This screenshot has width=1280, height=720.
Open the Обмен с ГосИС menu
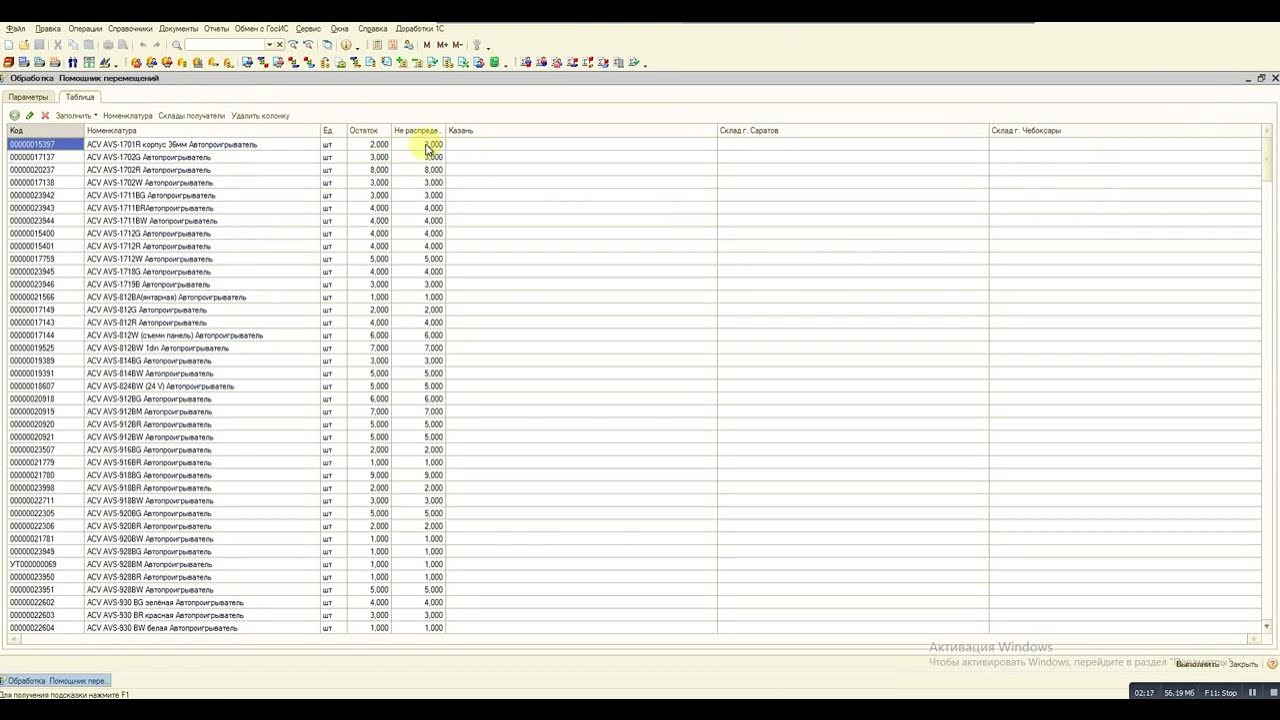pyautogui.click(x=263, y=29)
